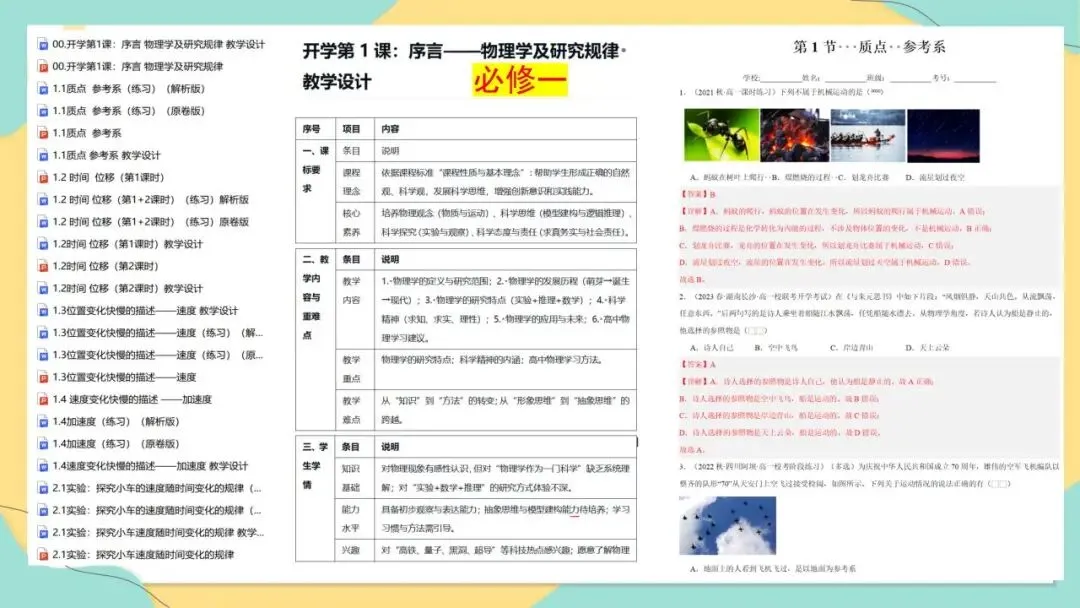Click the title 开学第1课：序言——物理学及研究规律
The image size is (1080, 608).
pos(461,50)
